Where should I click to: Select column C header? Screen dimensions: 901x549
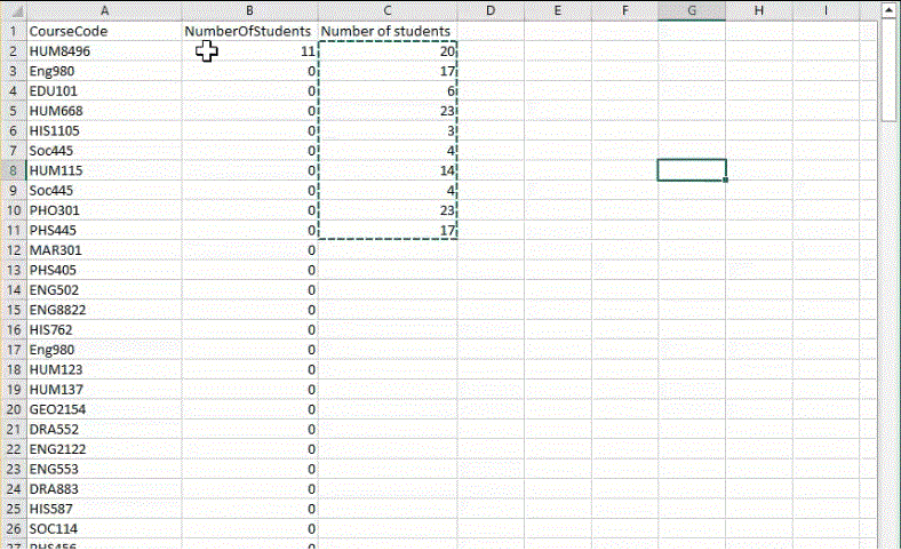tap(387, 10)
